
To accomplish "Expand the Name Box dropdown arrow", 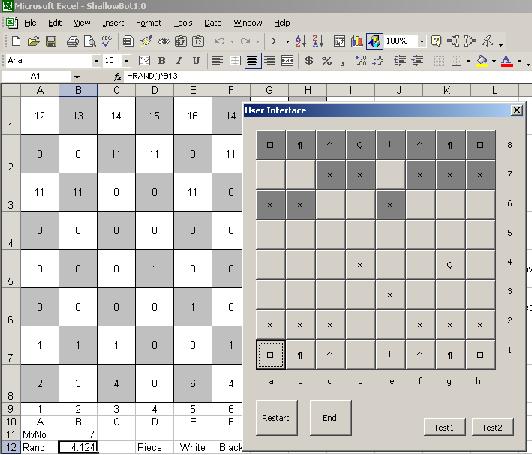I will (x=77, y=77).
